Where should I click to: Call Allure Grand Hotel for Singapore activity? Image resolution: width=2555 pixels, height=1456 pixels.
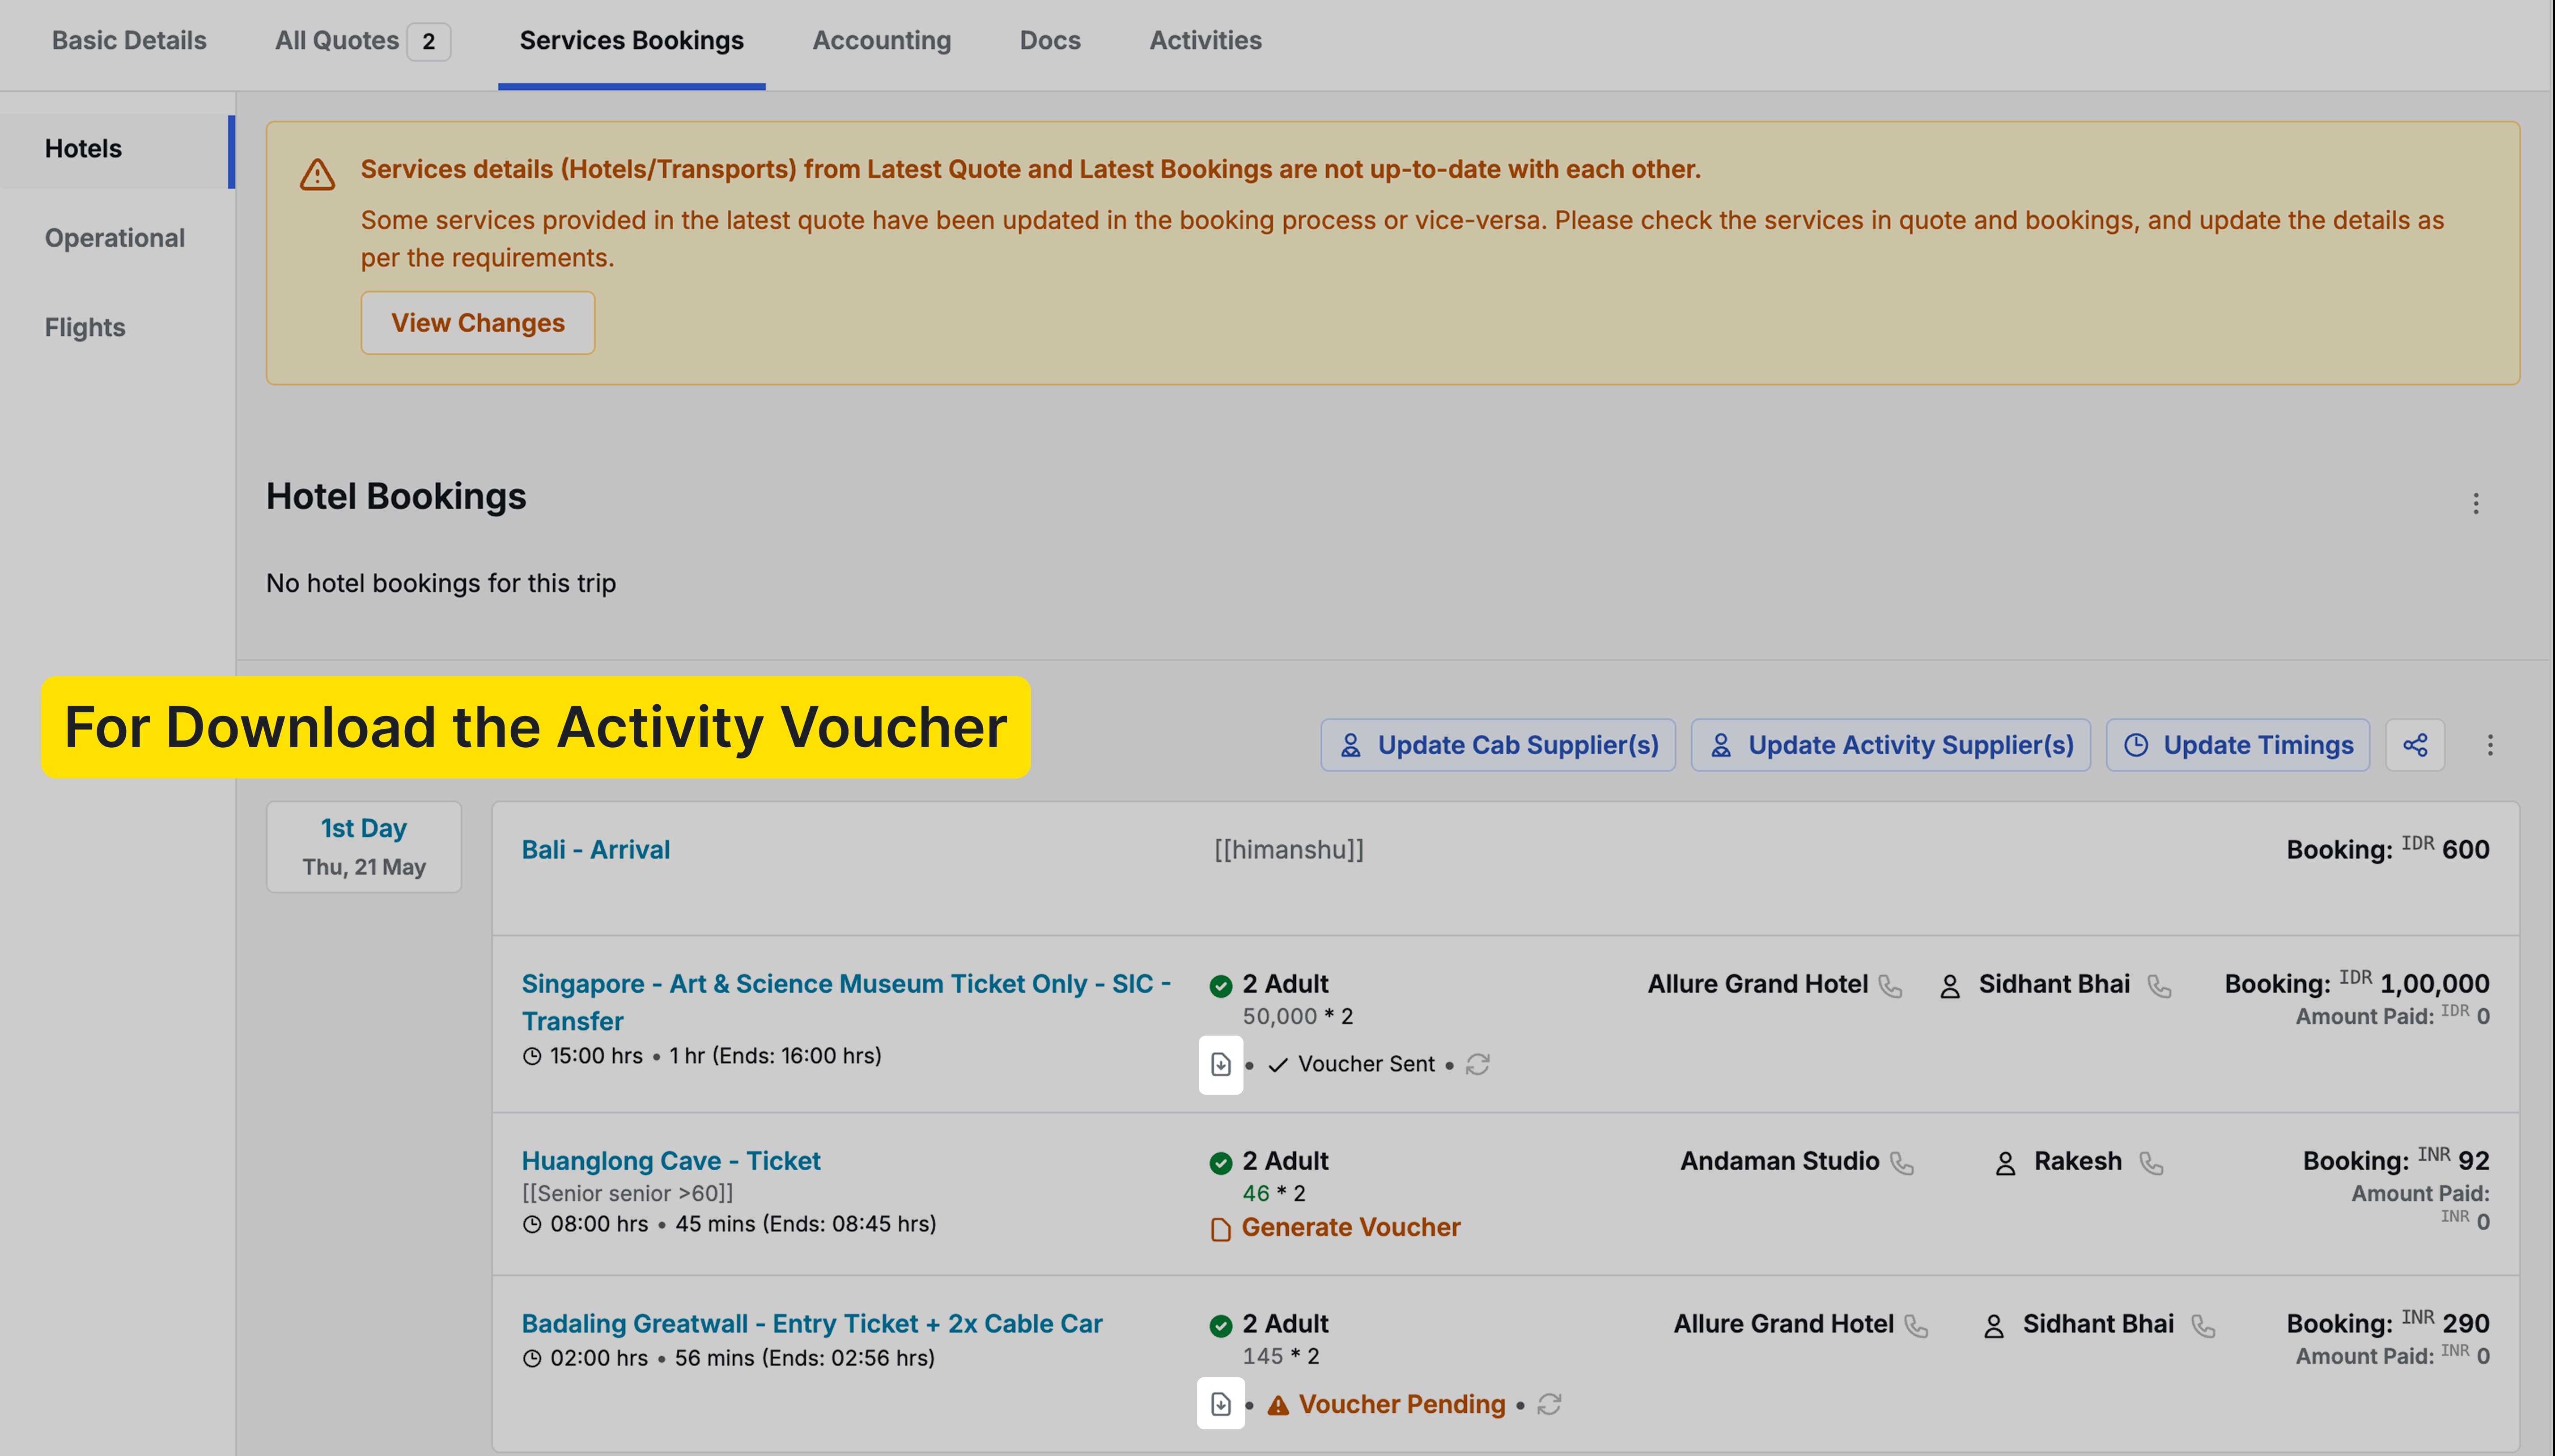coord(1890,986)
